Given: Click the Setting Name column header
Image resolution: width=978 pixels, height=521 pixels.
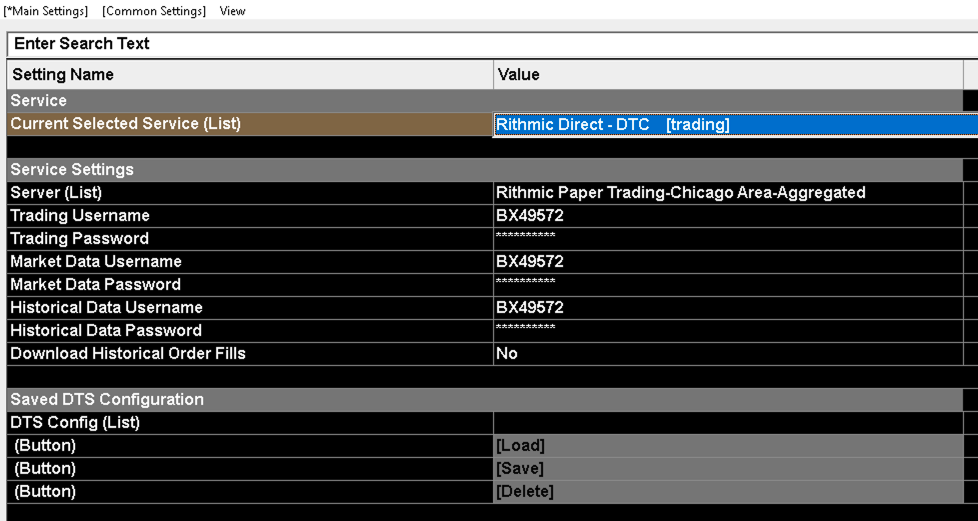Looking at the screenshot, I should pyautogui.click(x=250, y=75).
